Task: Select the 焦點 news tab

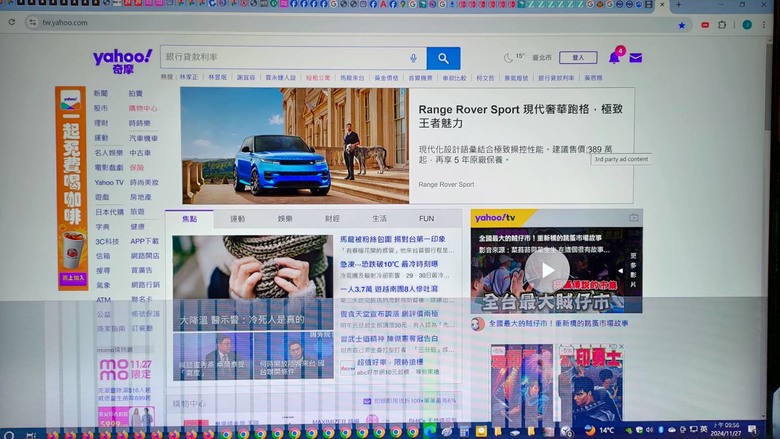Action: click(189, 219)
